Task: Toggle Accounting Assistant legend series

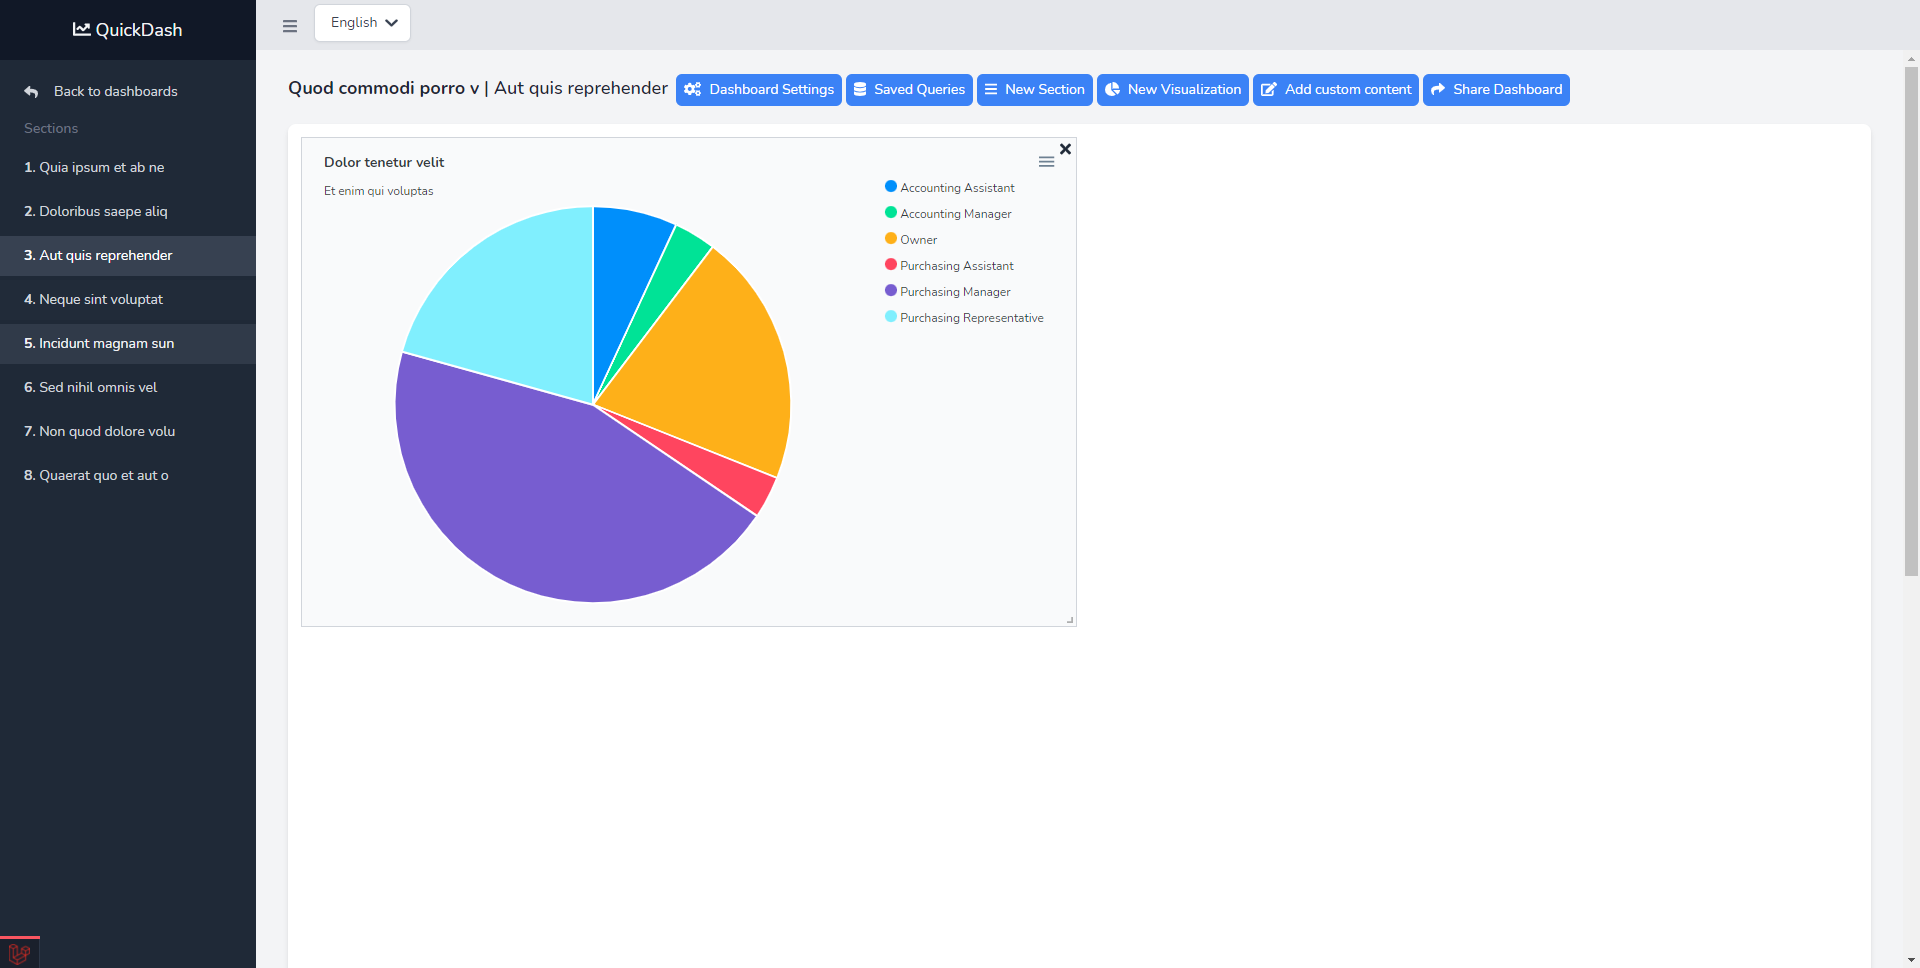Action: click(x=956, y=188)
